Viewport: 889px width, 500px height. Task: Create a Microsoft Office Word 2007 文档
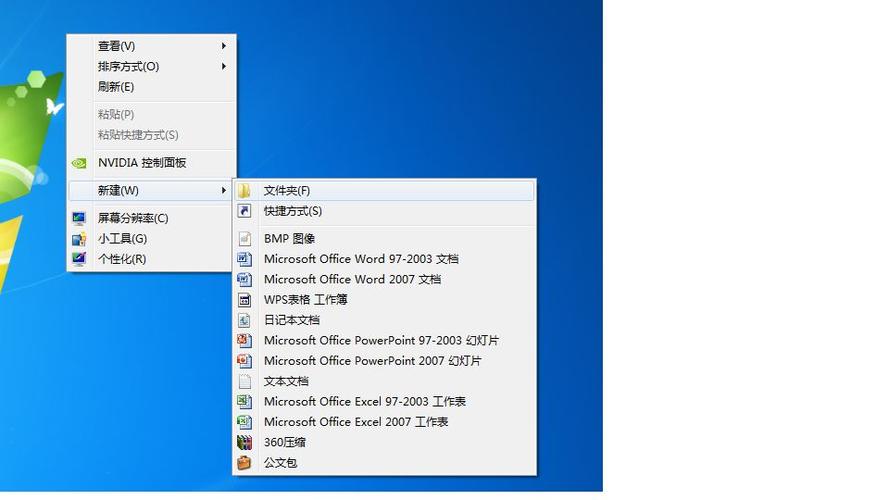pyautogui.click(x=384, y=279)
